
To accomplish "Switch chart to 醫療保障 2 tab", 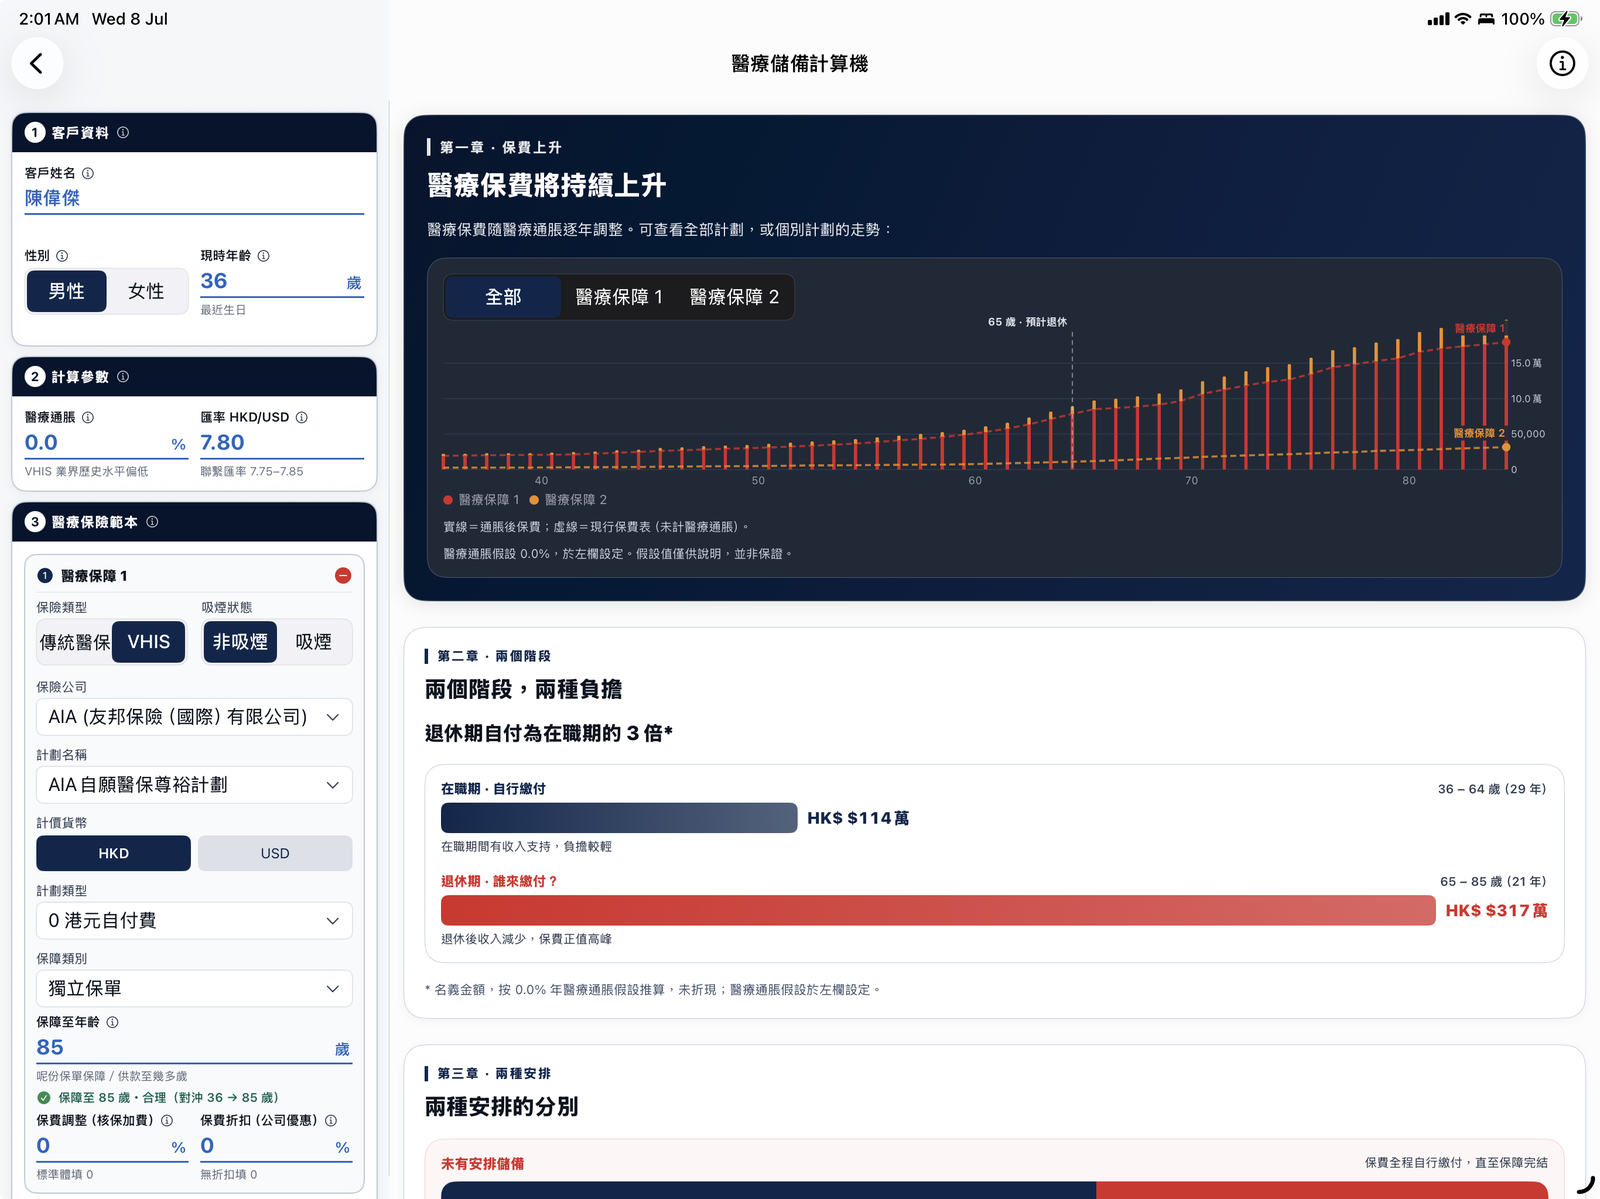I will click(x=734, y=297).
